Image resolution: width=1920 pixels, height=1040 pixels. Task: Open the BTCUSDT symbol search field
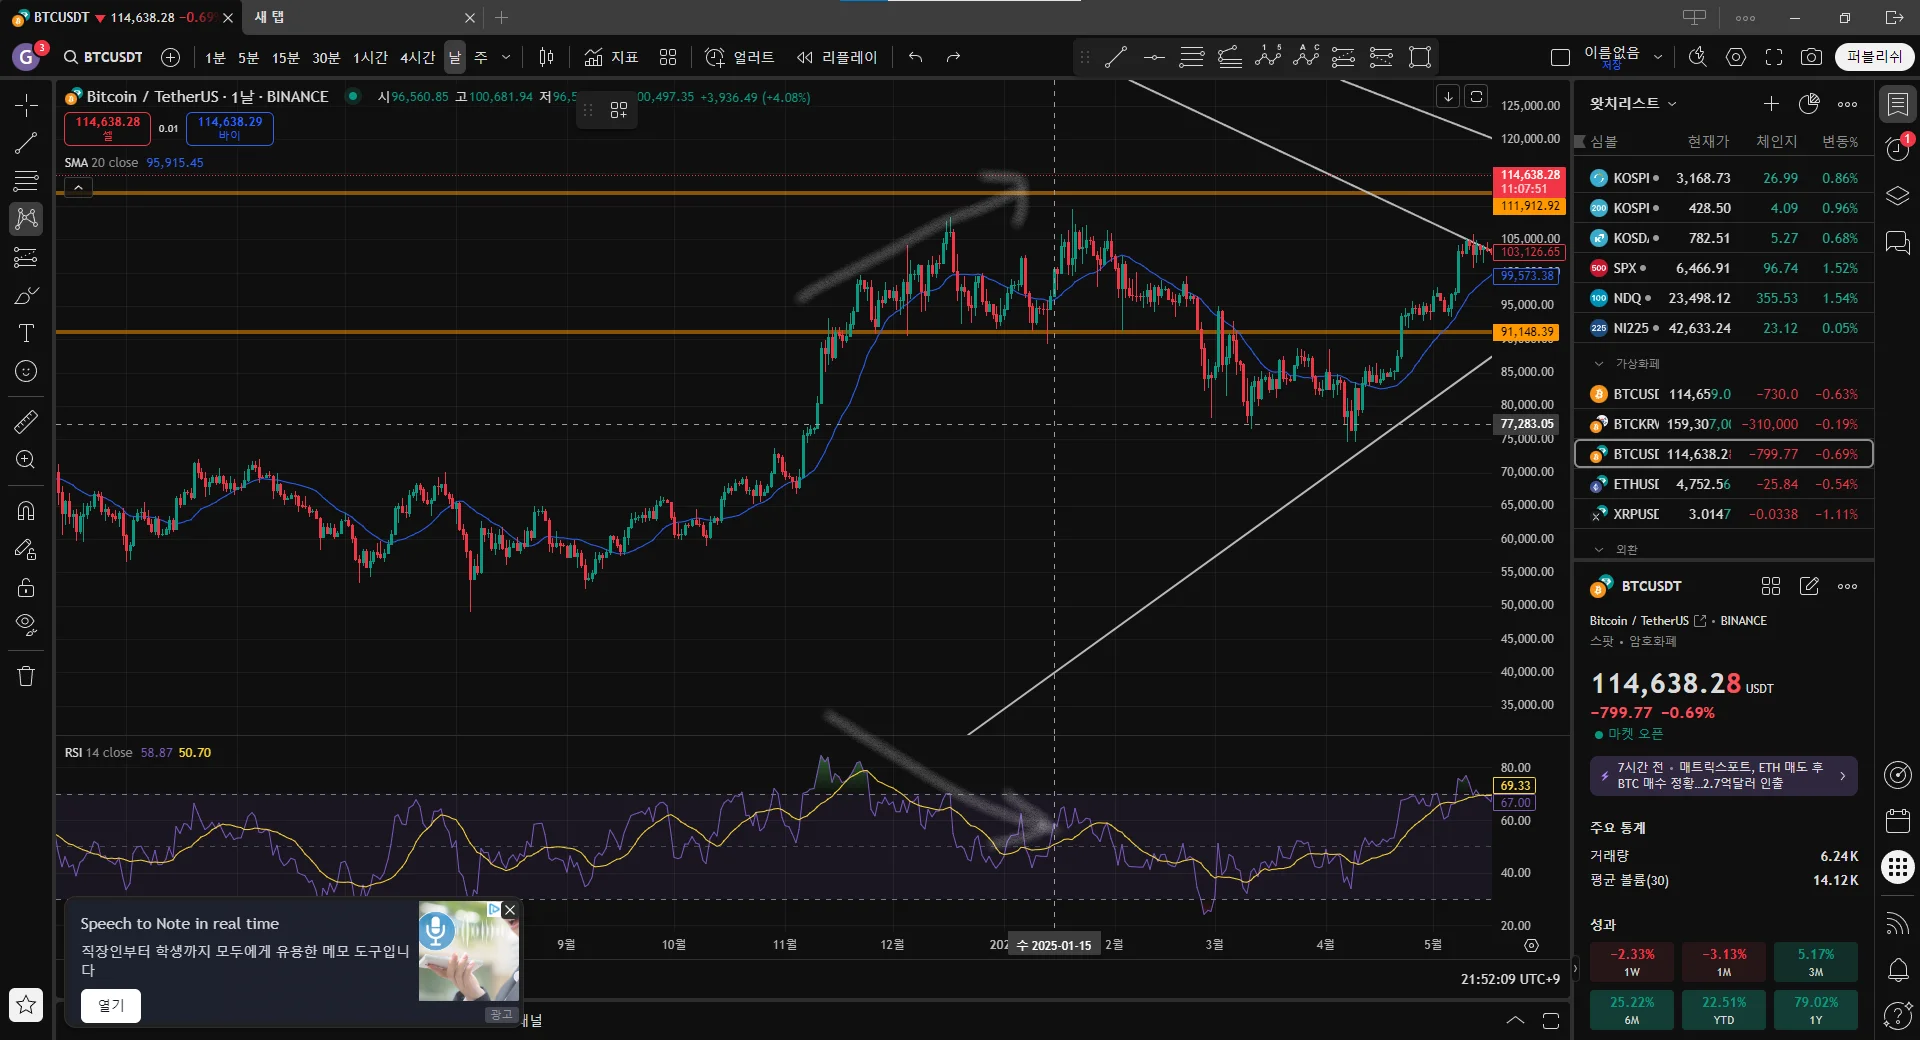tap(104, 58)
